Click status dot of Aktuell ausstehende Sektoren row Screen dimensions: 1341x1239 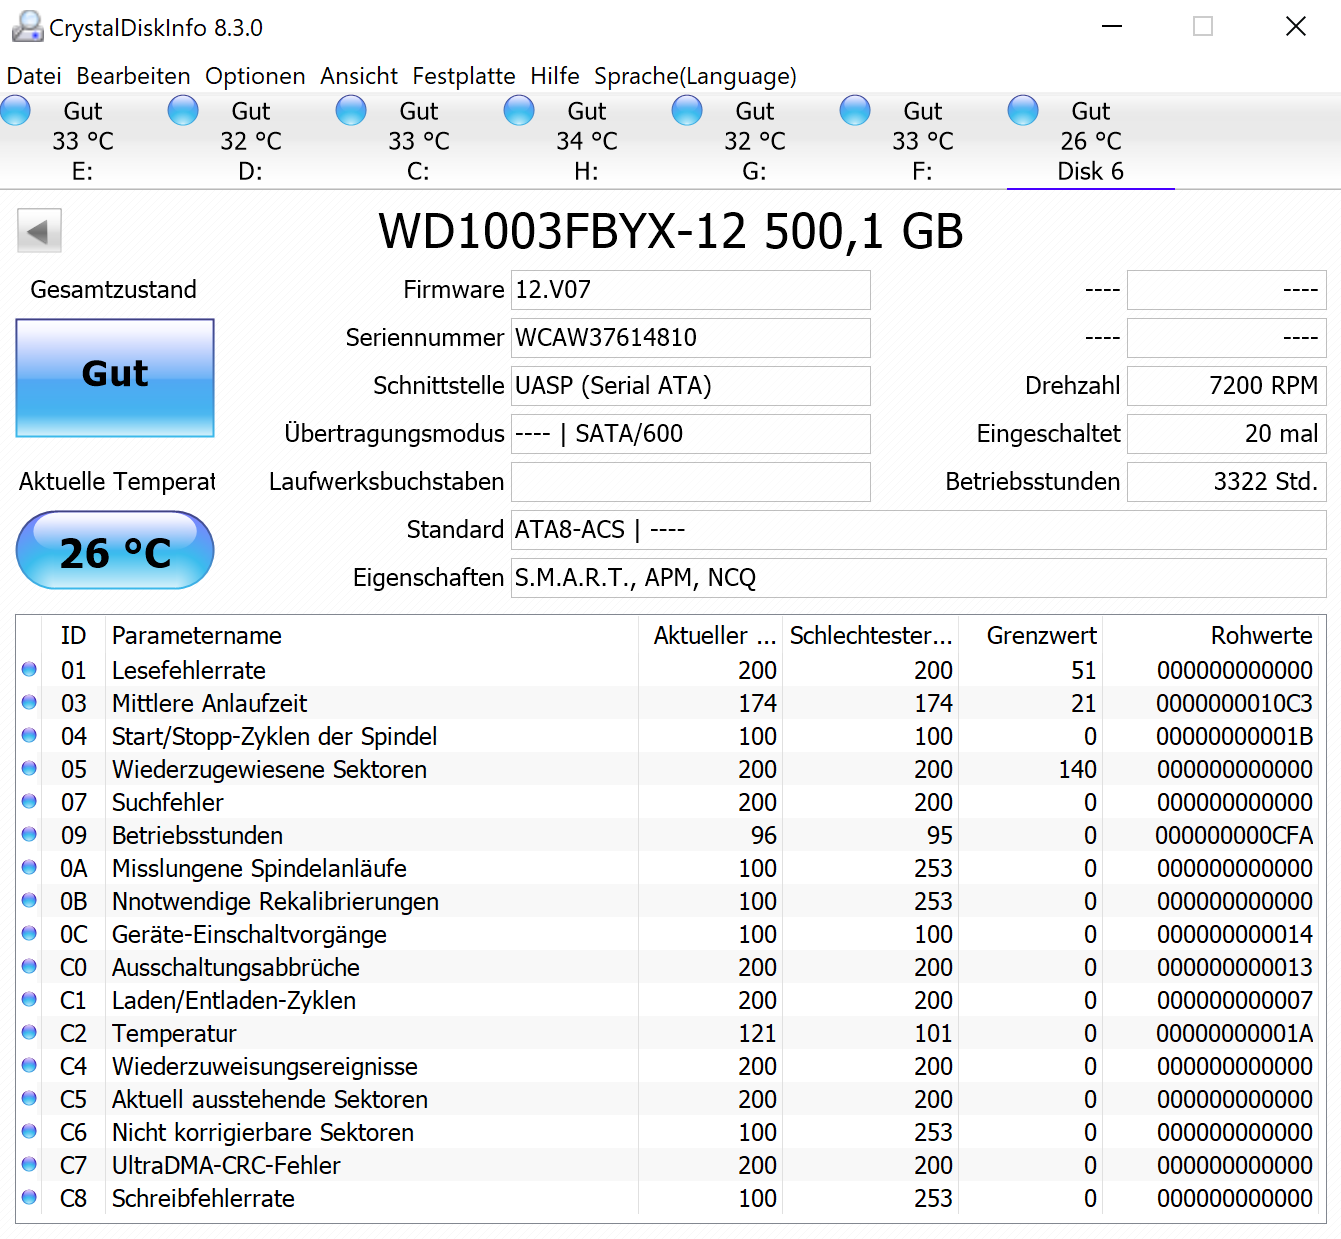[29, 1098]
